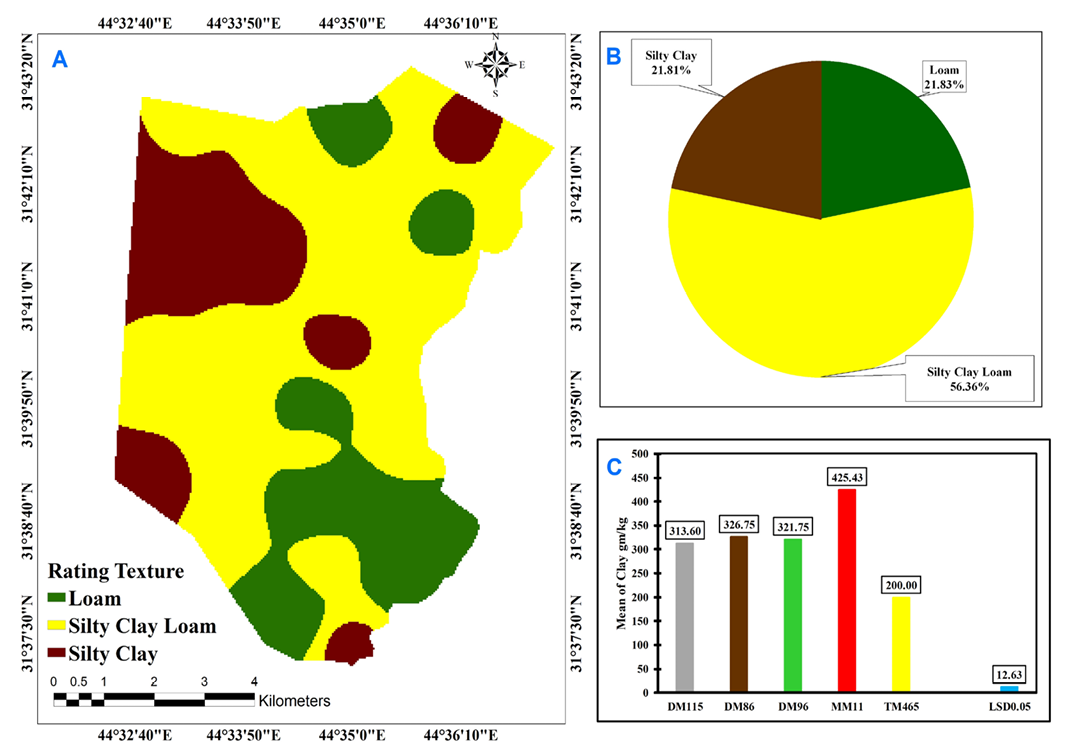Click the 'TM465' x-axis label

pyautogui.click(x=901, y=706)
